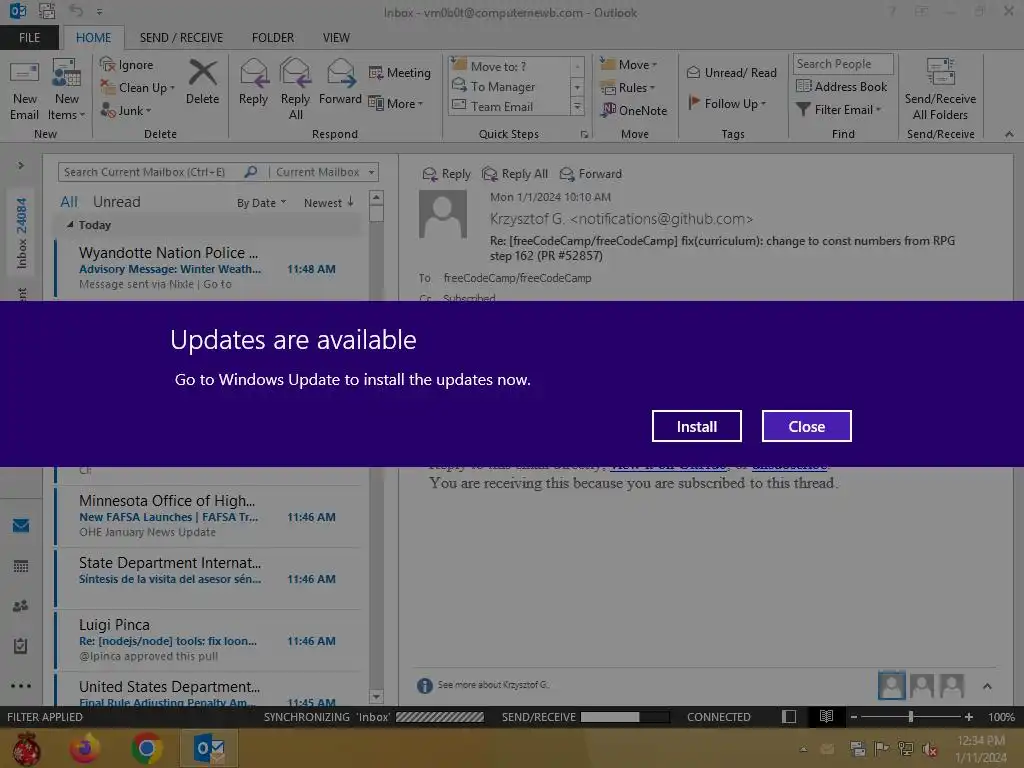1024x768 pixels.
Task: Switch to the HOME tab
Action: click(x=93, y=38)
